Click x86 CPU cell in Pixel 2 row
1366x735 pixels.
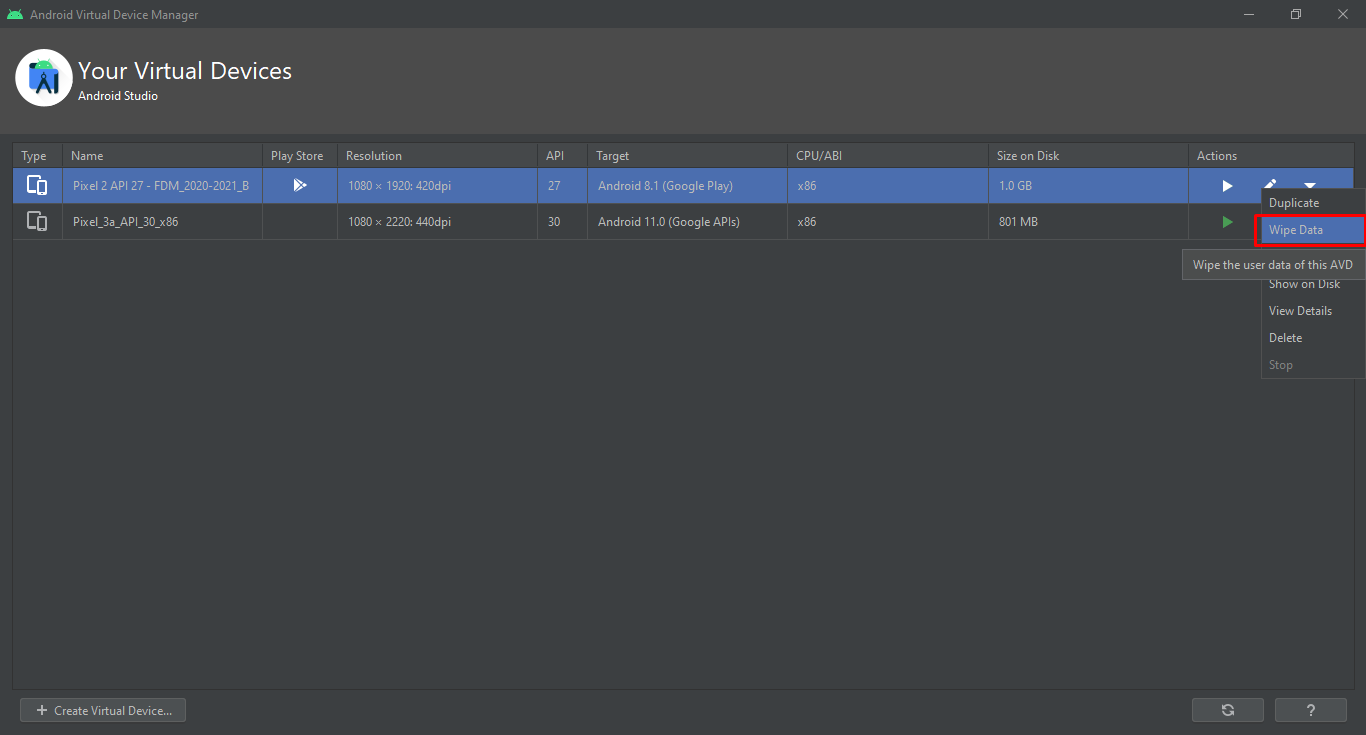point(888,186)
